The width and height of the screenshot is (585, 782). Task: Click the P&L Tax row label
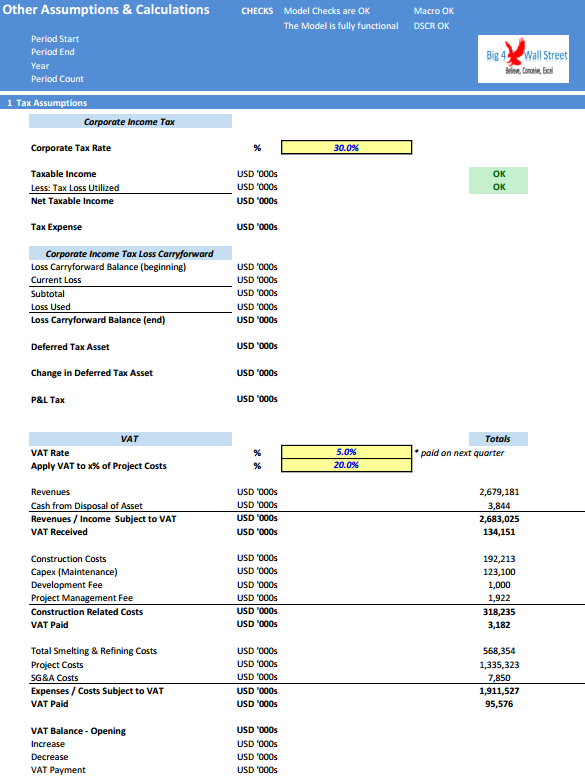[48, 399]
